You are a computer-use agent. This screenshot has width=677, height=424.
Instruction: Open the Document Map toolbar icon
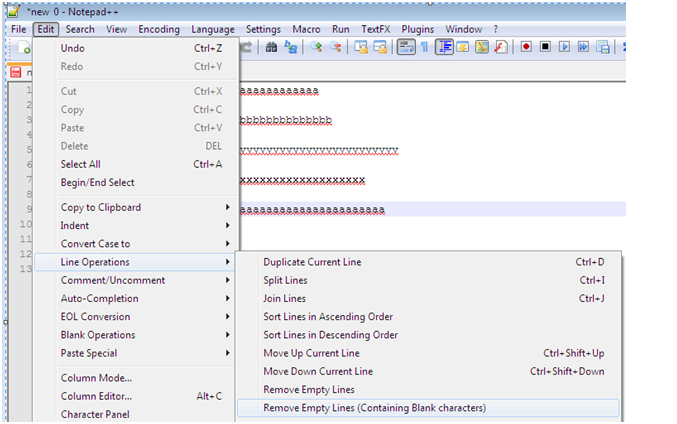[x=481, y=47]
